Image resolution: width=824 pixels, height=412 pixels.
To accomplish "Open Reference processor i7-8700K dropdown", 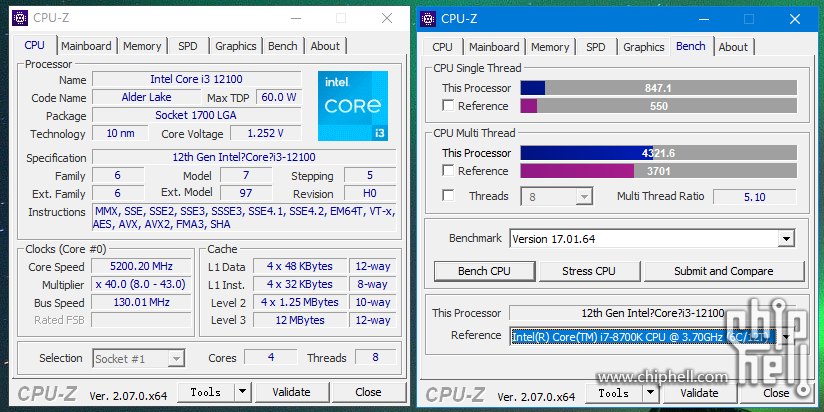I will (x=787, y=337).
